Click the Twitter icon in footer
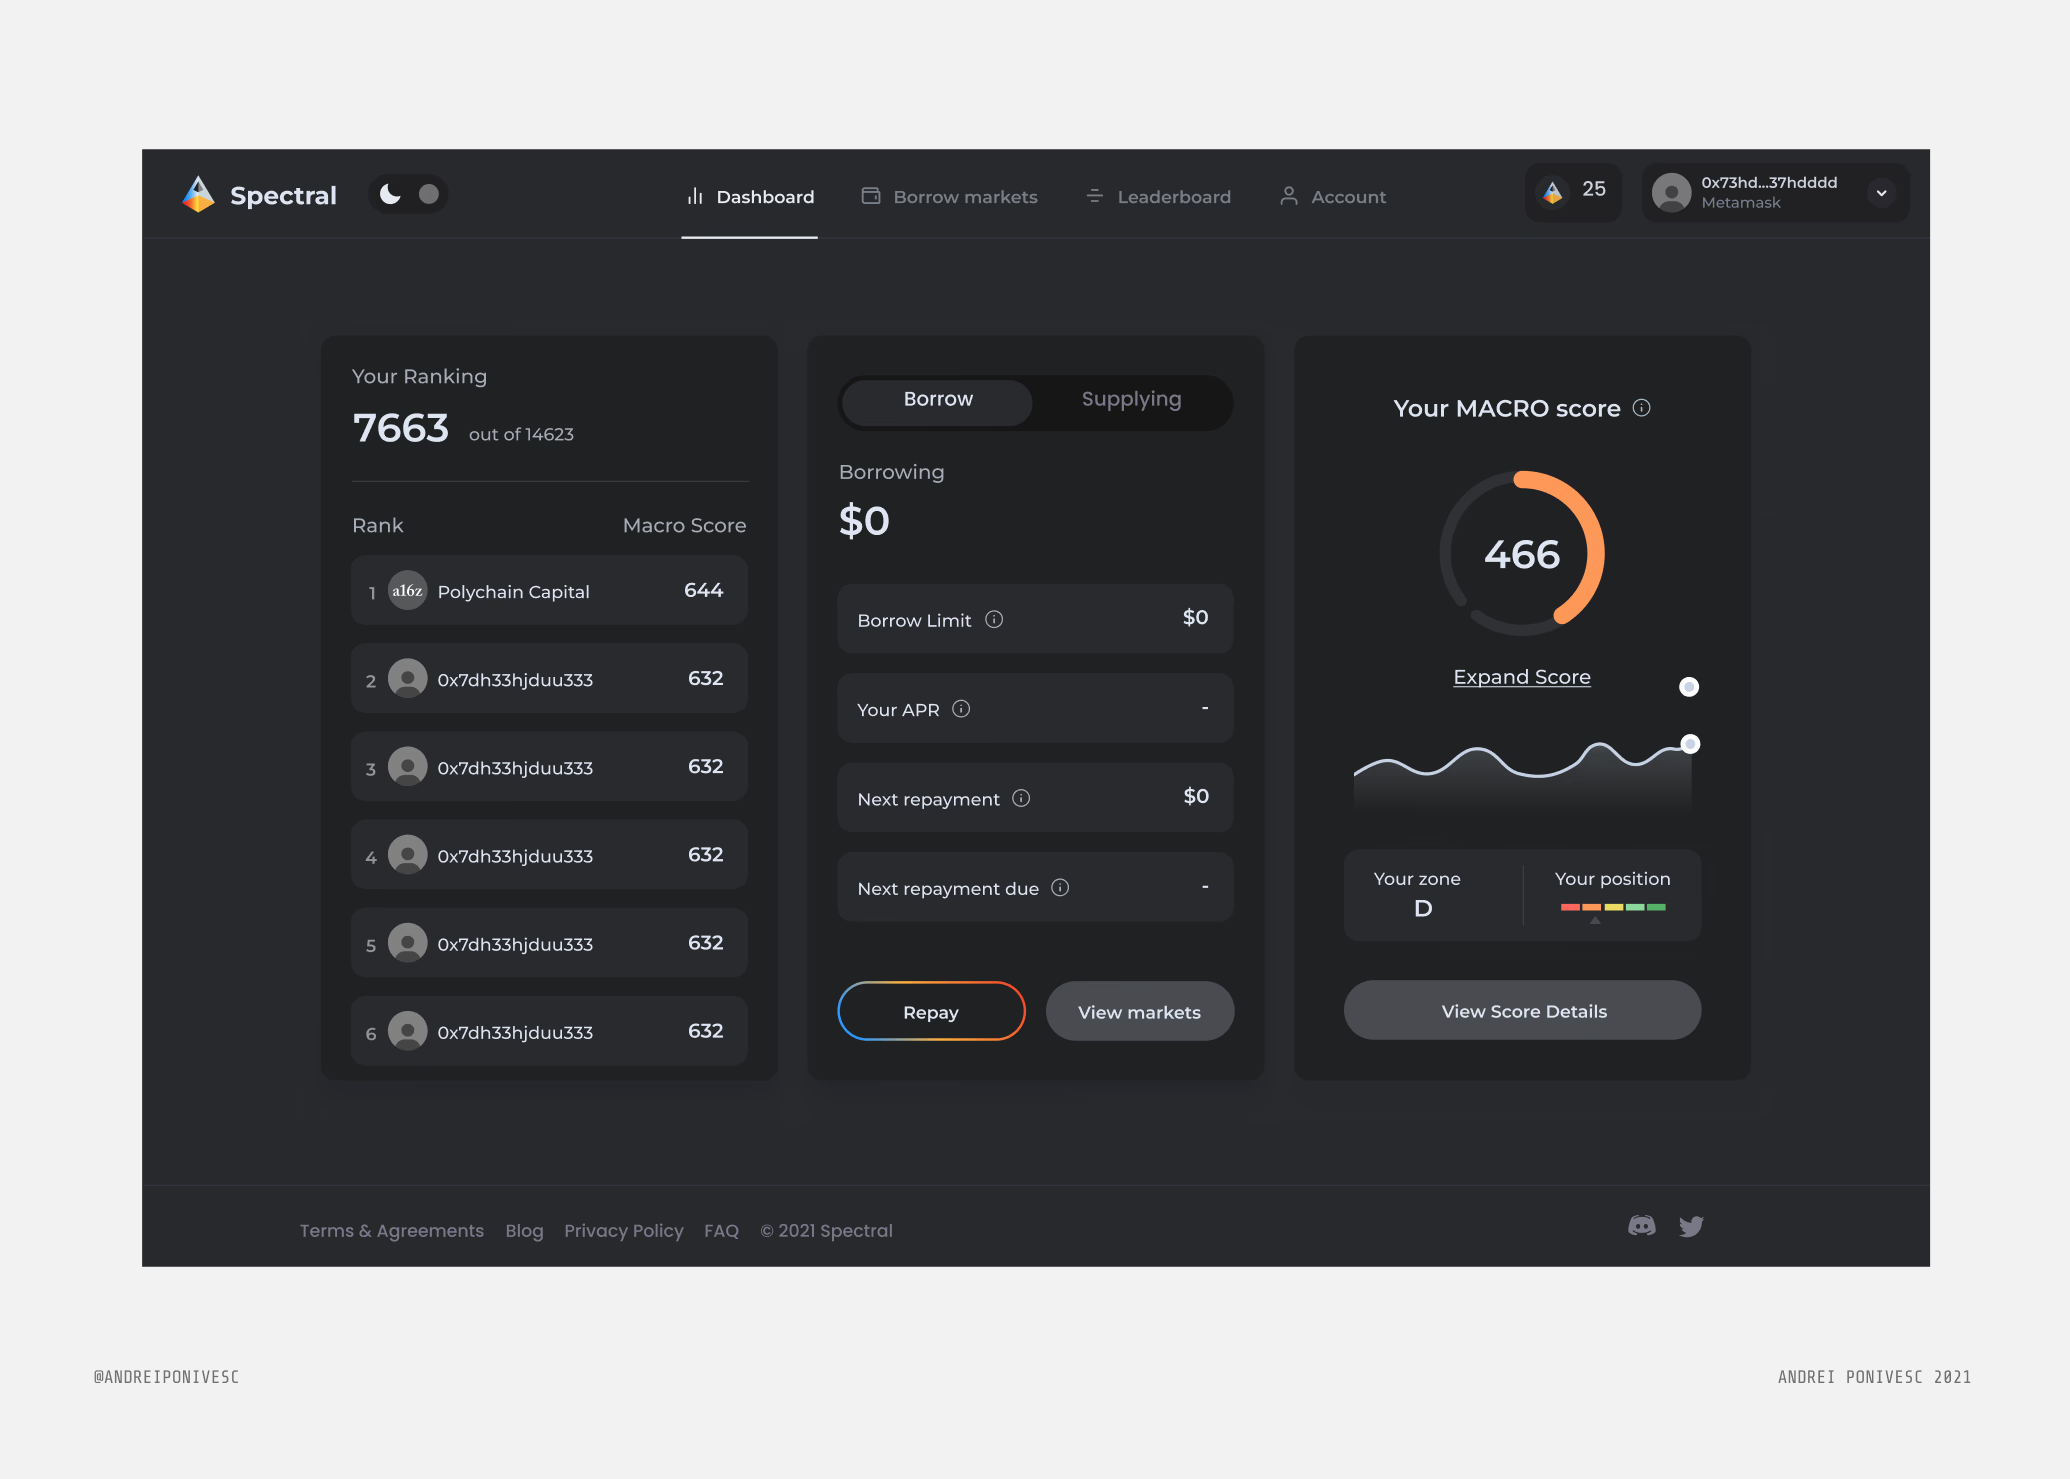This screenshot has width=2070, height=1479. 1691,1226
